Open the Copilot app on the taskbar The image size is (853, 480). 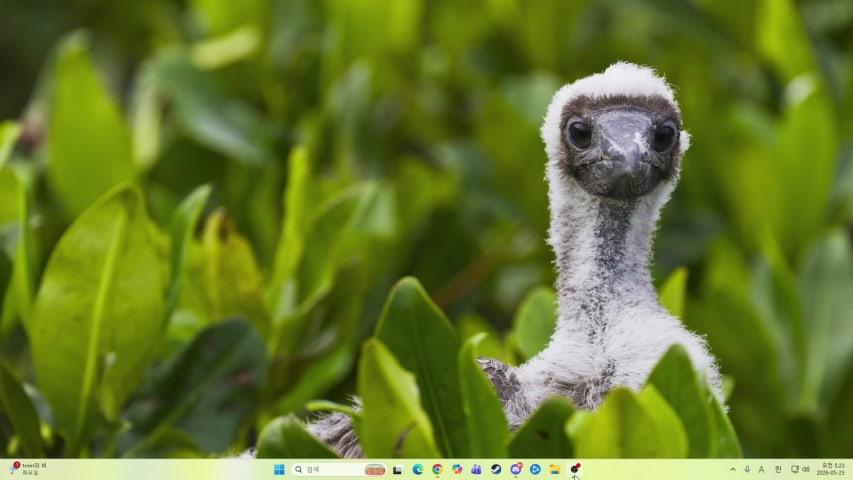pyautogui.click(x=457, y=470)
